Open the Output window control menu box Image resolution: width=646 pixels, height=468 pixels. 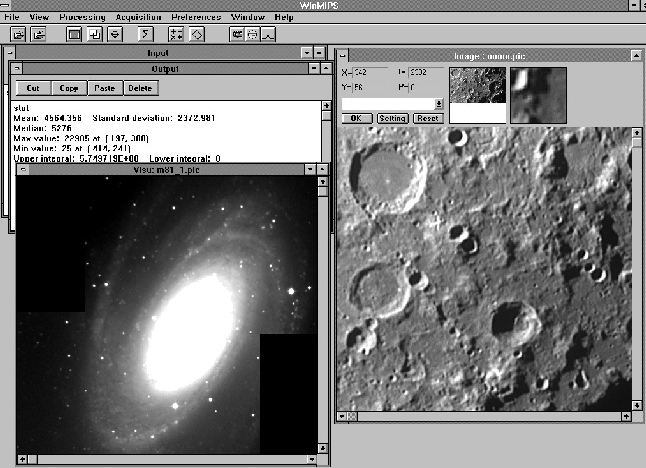tap(17, 68)
